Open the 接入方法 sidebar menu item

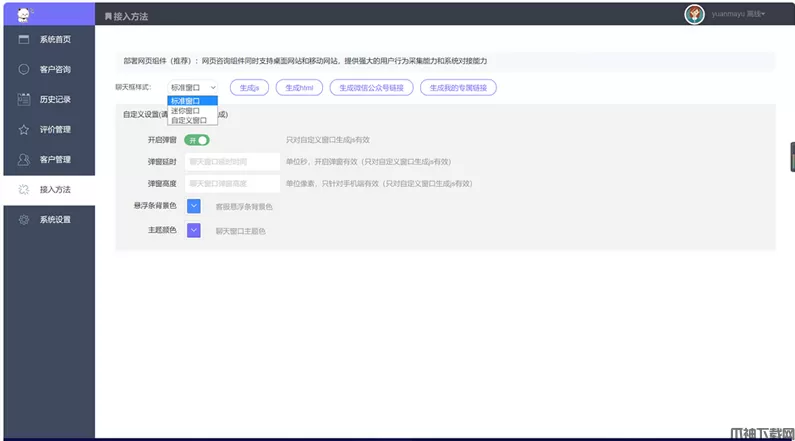point(54,189)
